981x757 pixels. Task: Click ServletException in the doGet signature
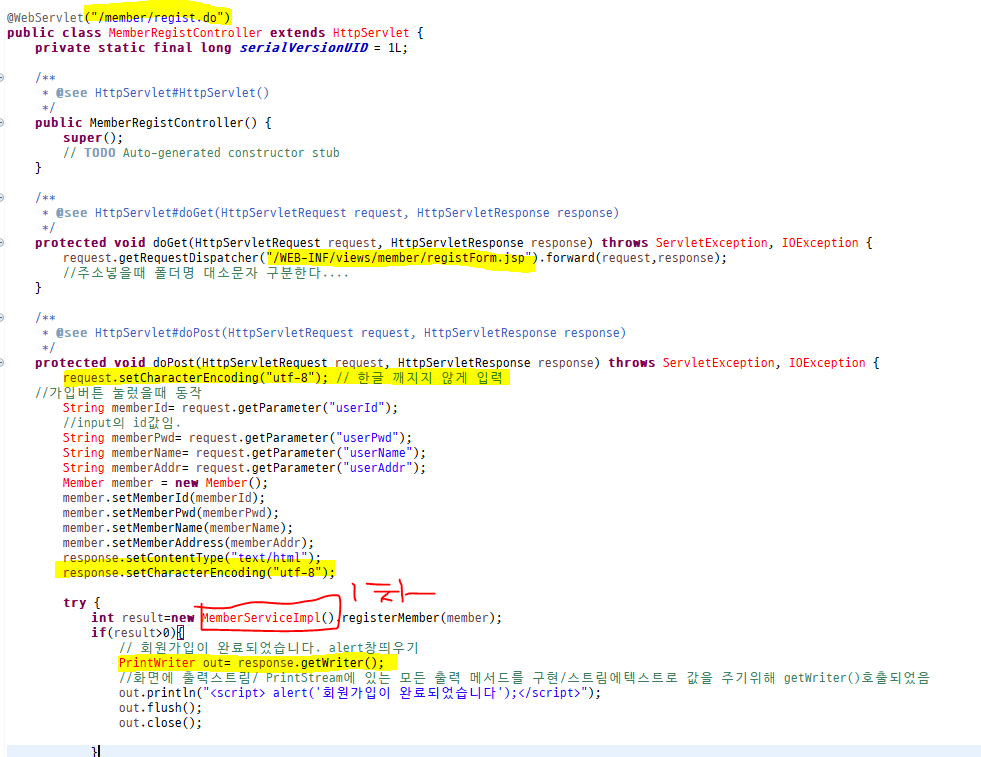(x=711, y=243)
